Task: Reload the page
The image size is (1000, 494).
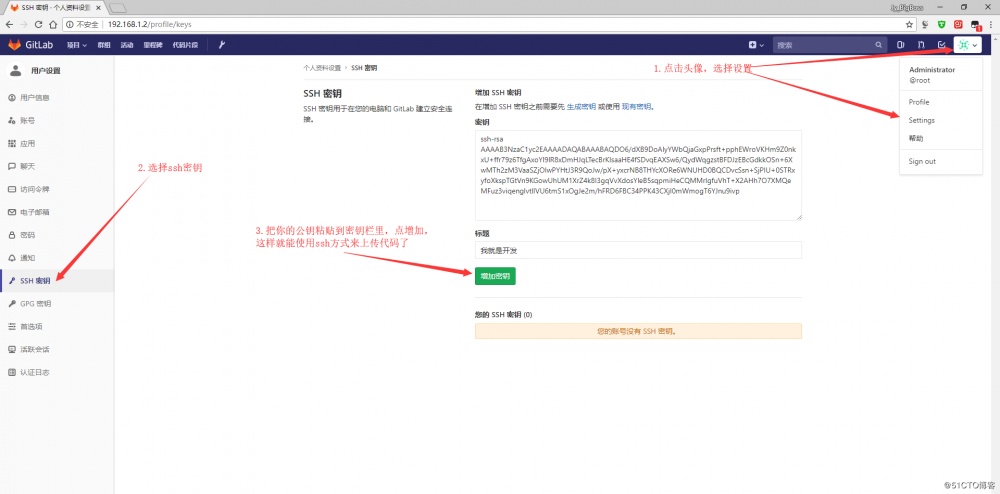Action: (x=38, y=24)
